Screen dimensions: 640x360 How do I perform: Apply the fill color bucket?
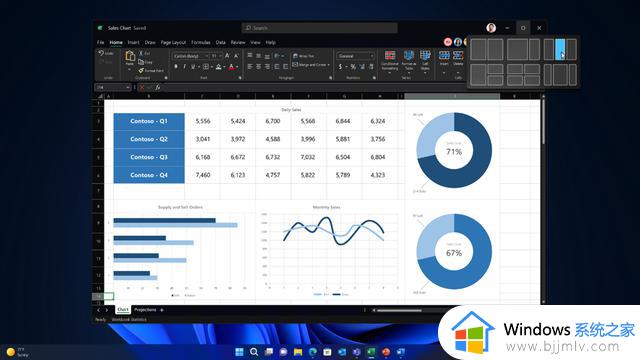tap(219, 67)
